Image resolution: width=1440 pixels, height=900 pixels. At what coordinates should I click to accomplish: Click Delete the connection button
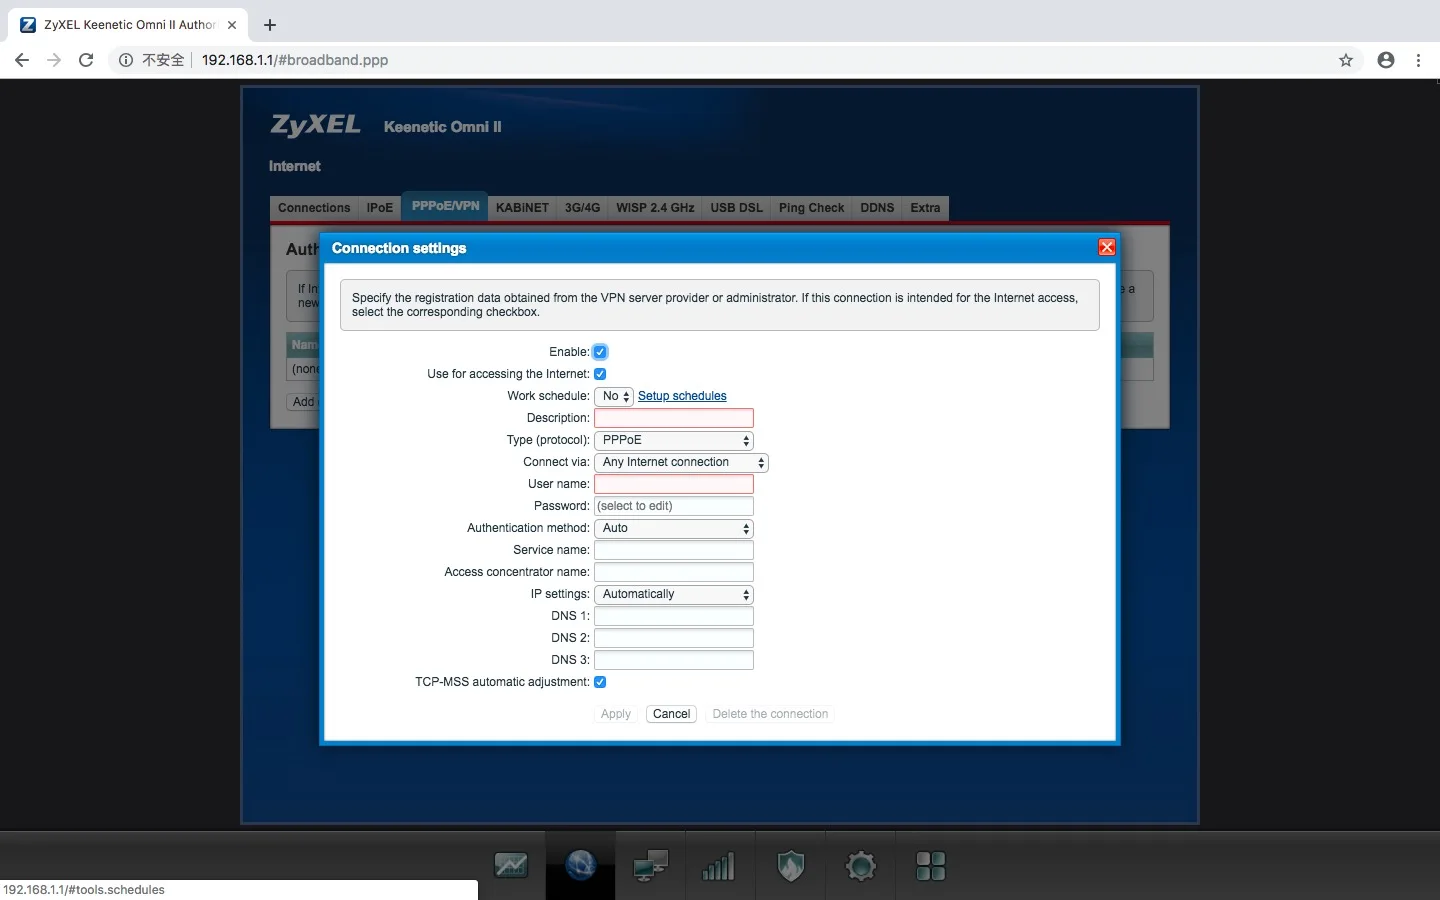tap(770, 714)
